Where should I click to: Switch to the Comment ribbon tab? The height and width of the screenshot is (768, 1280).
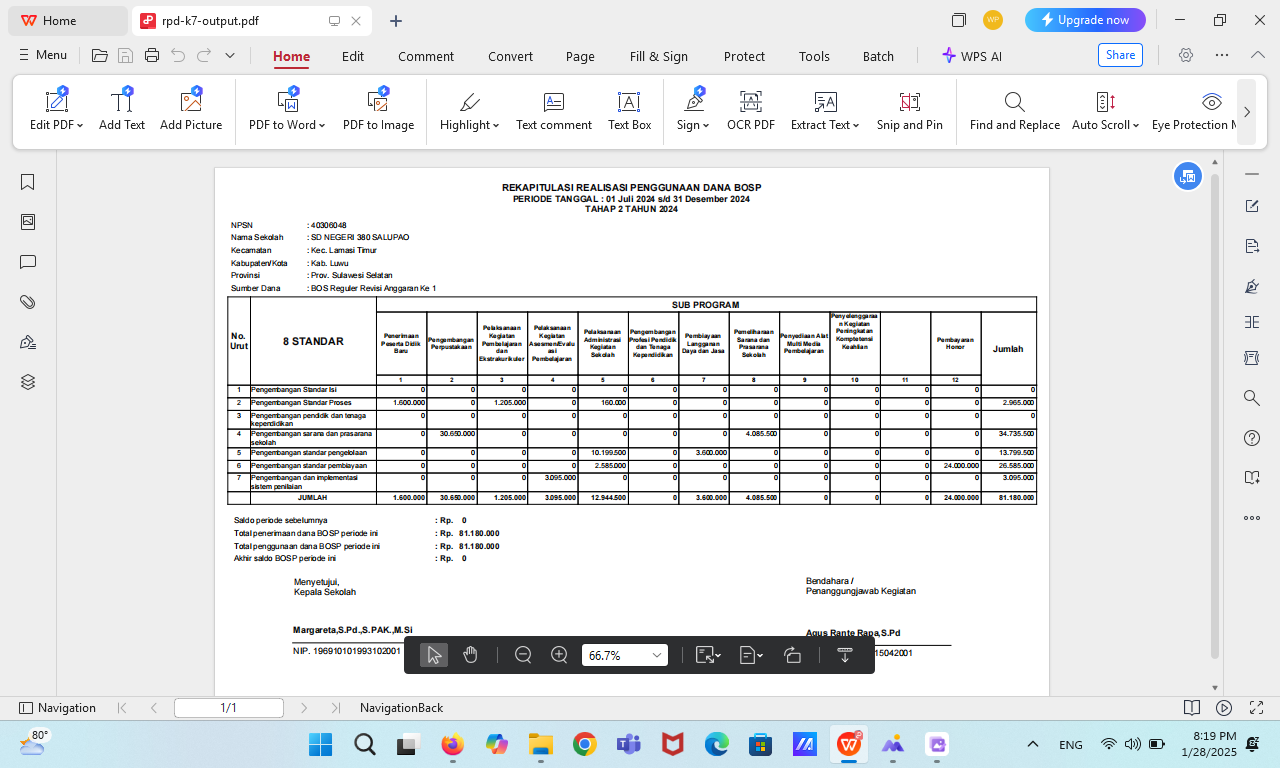pyautogui.click(x=426, y=56)
